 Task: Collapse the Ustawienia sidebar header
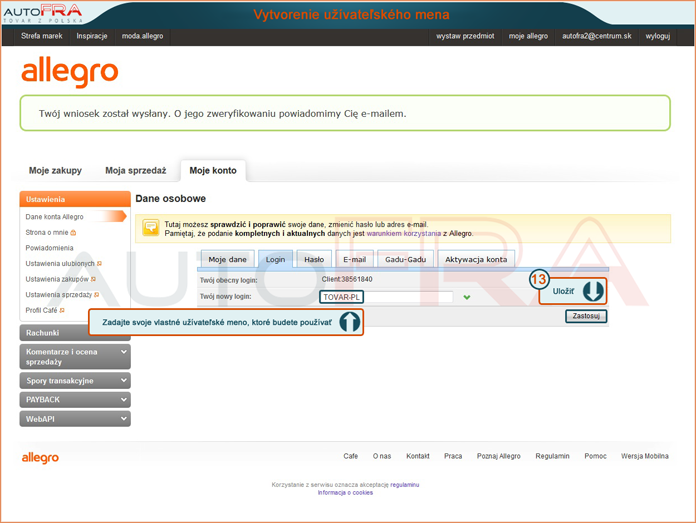(75, 199)
